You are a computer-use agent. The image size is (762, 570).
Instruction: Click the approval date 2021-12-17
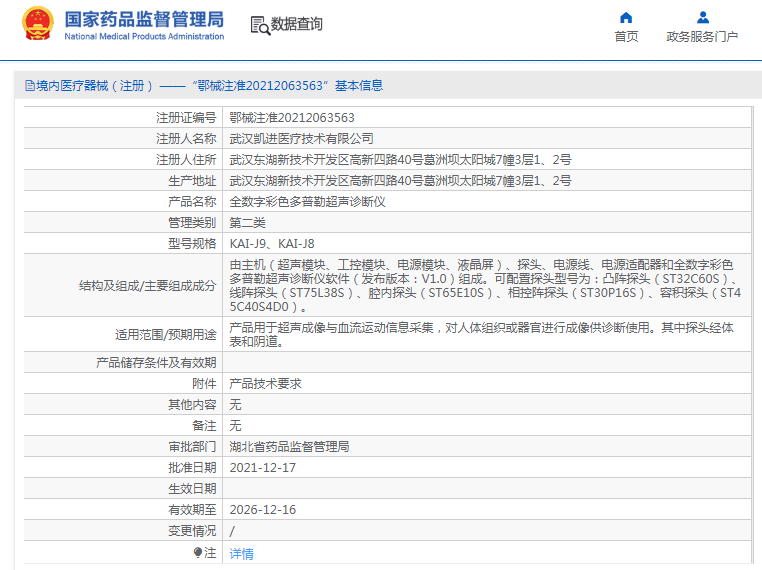point(263,467)
